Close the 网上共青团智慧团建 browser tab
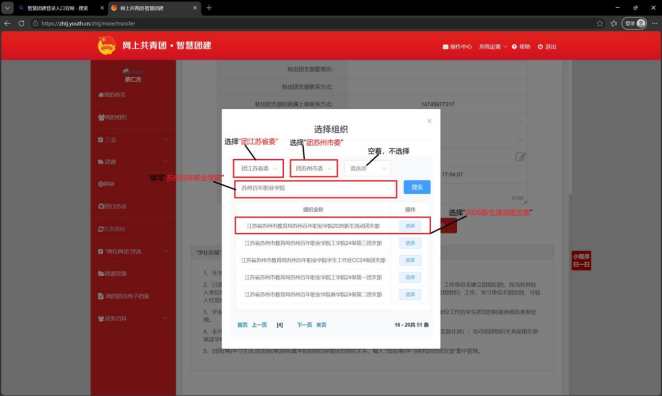This screenshot has height=396, width=662. click(195, 8)
